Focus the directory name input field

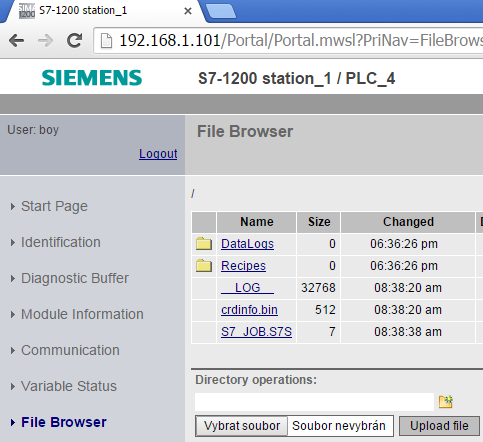[314, 402]
